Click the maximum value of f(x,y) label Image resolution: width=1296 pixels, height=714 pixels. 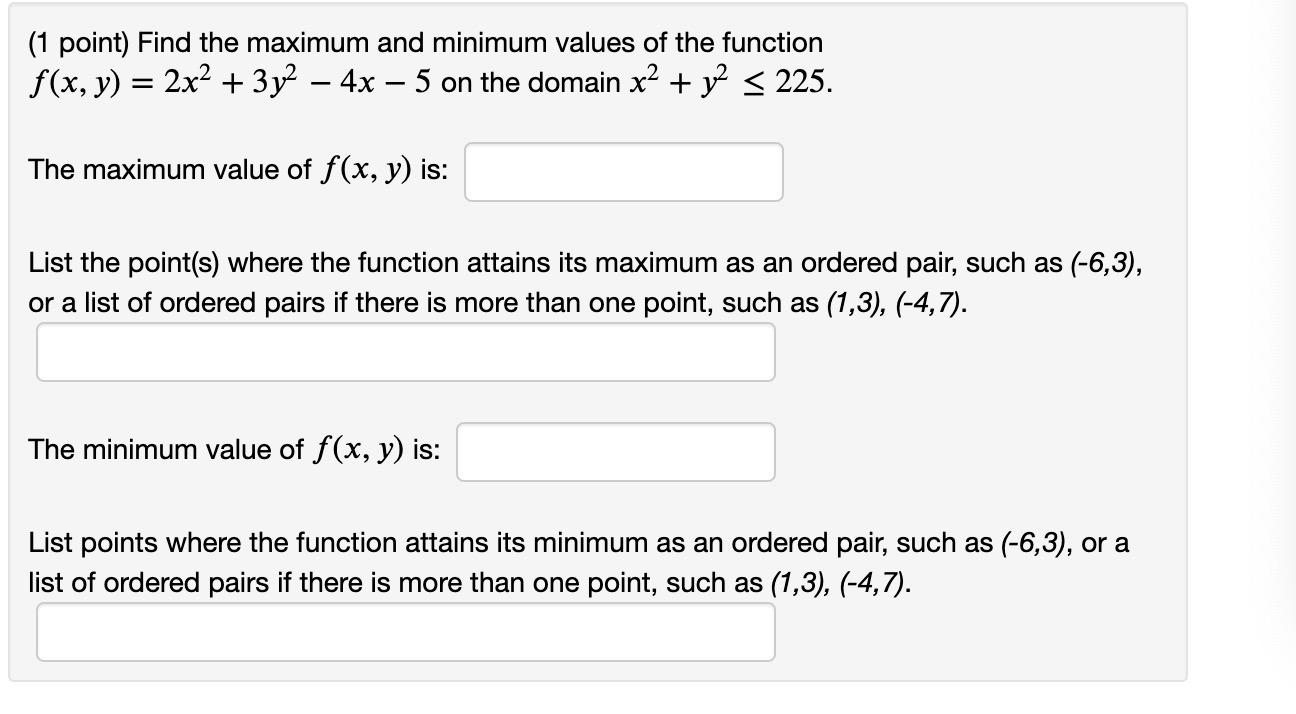point(240,170)
